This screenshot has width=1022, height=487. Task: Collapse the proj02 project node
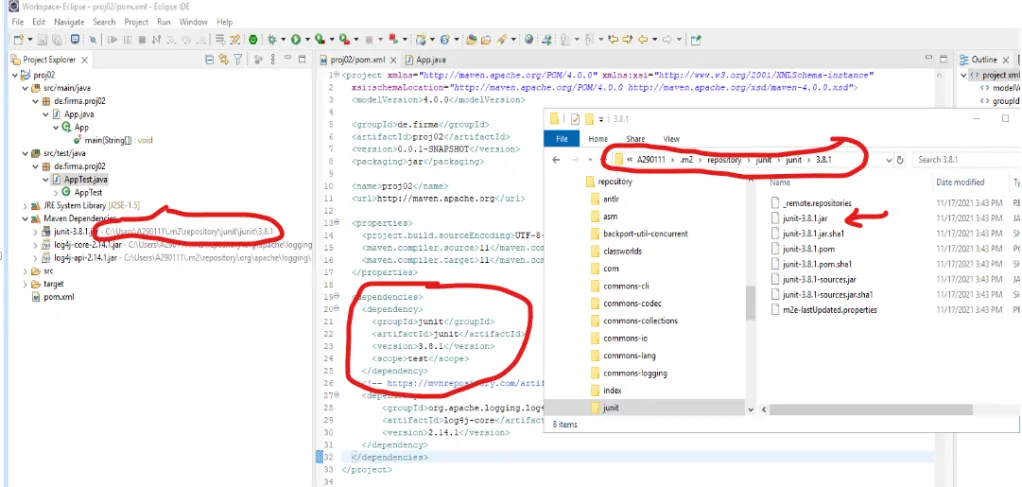click(16, 76)
